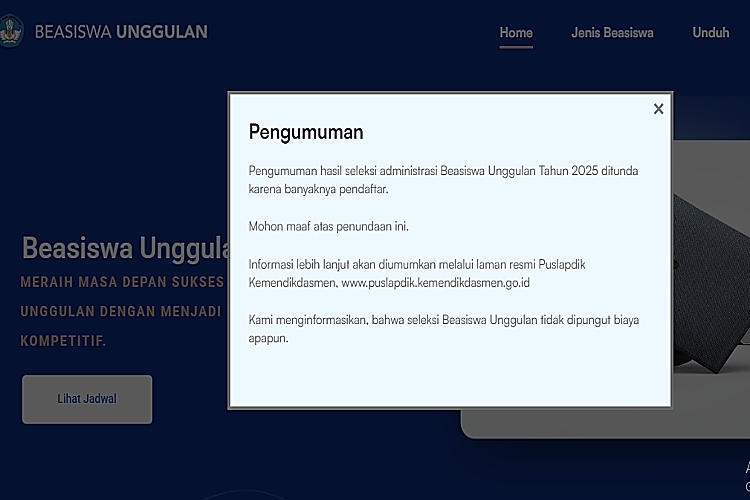Click the BEASISWA UNGGULAN site title

[x=121, y=32]
